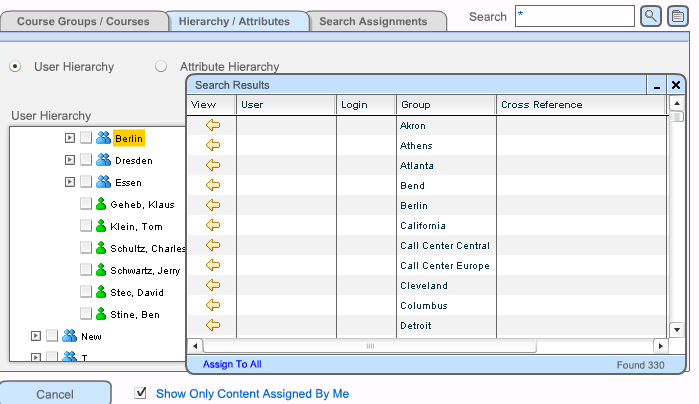Toggle Show Only Content Assigned By Me
The width and height of the screenshot is (699, 404).
[x=141, y=393]
